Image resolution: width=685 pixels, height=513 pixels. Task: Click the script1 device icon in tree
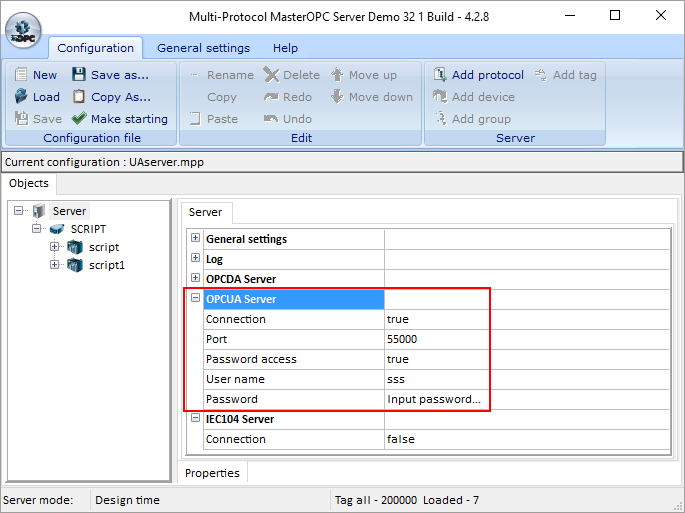point(75,265)
